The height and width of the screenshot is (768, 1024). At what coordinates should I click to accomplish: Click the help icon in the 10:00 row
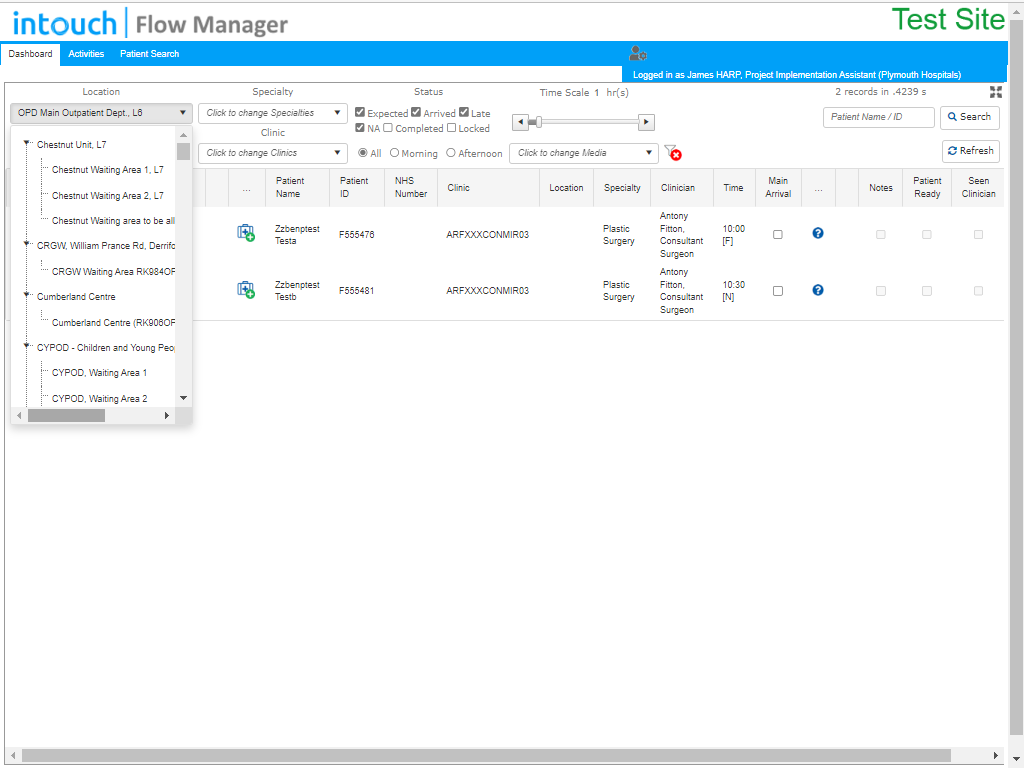click(x=818, y=233)
